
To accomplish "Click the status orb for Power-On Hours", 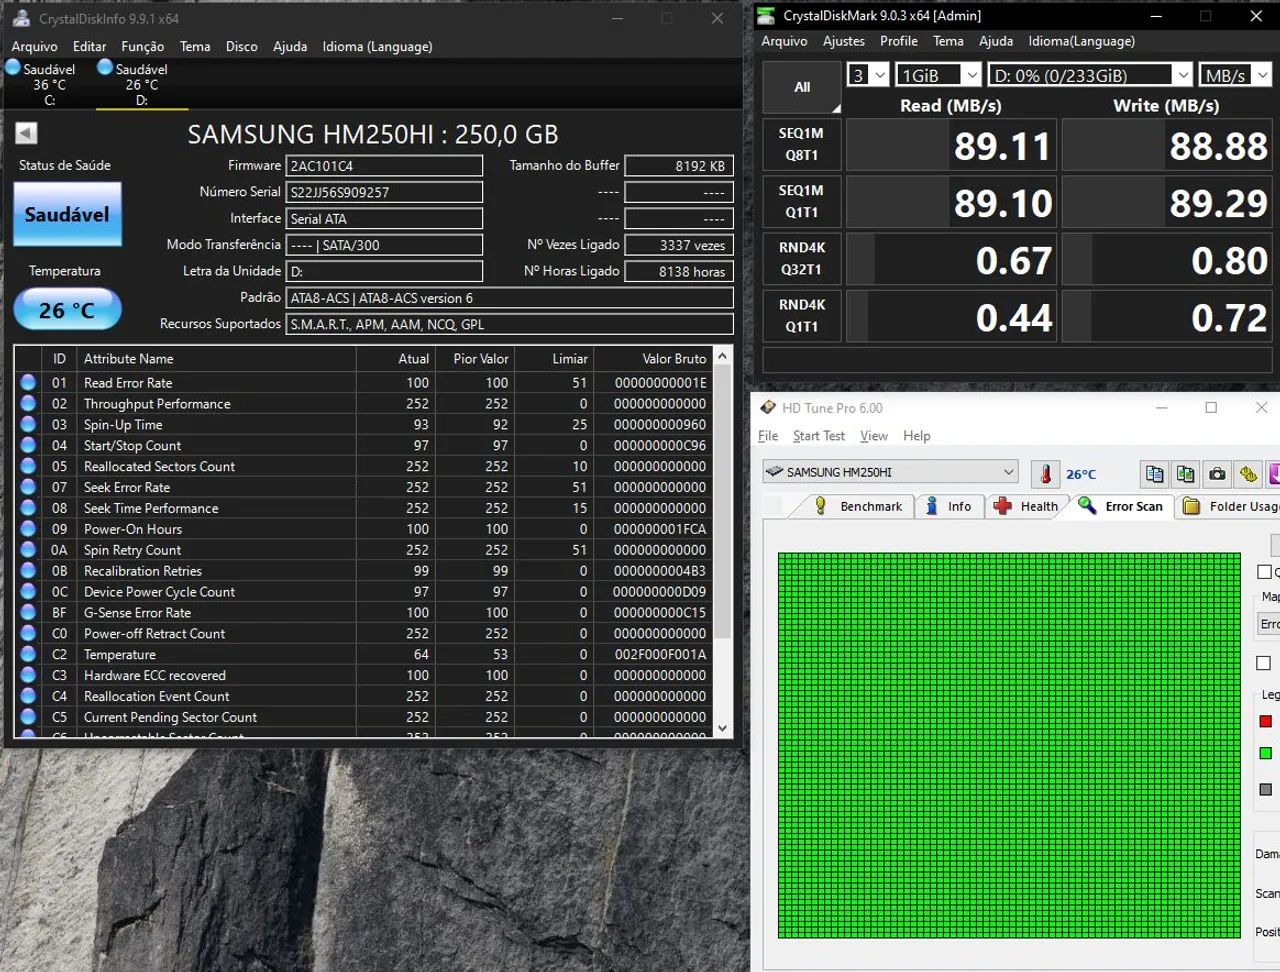I will tap(28, 529).
